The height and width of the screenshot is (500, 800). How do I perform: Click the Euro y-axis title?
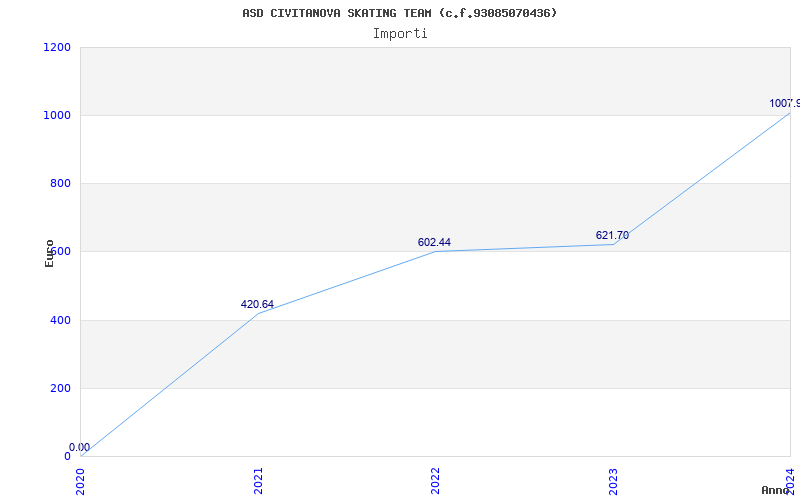click(x=49, y=252)
